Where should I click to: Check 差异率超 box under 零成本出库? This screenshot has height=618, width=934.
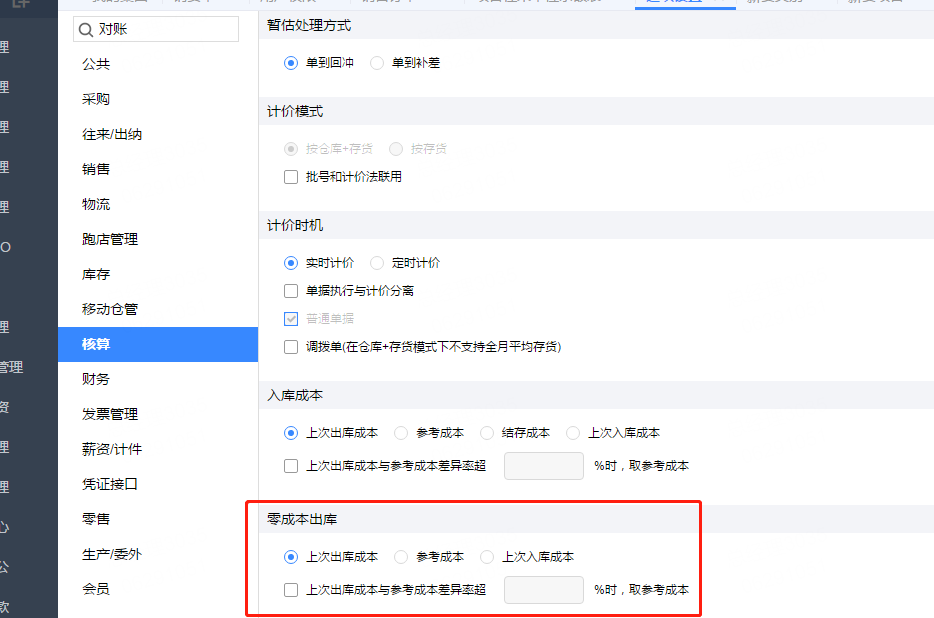pyautogui.click(x=291, y=590)
